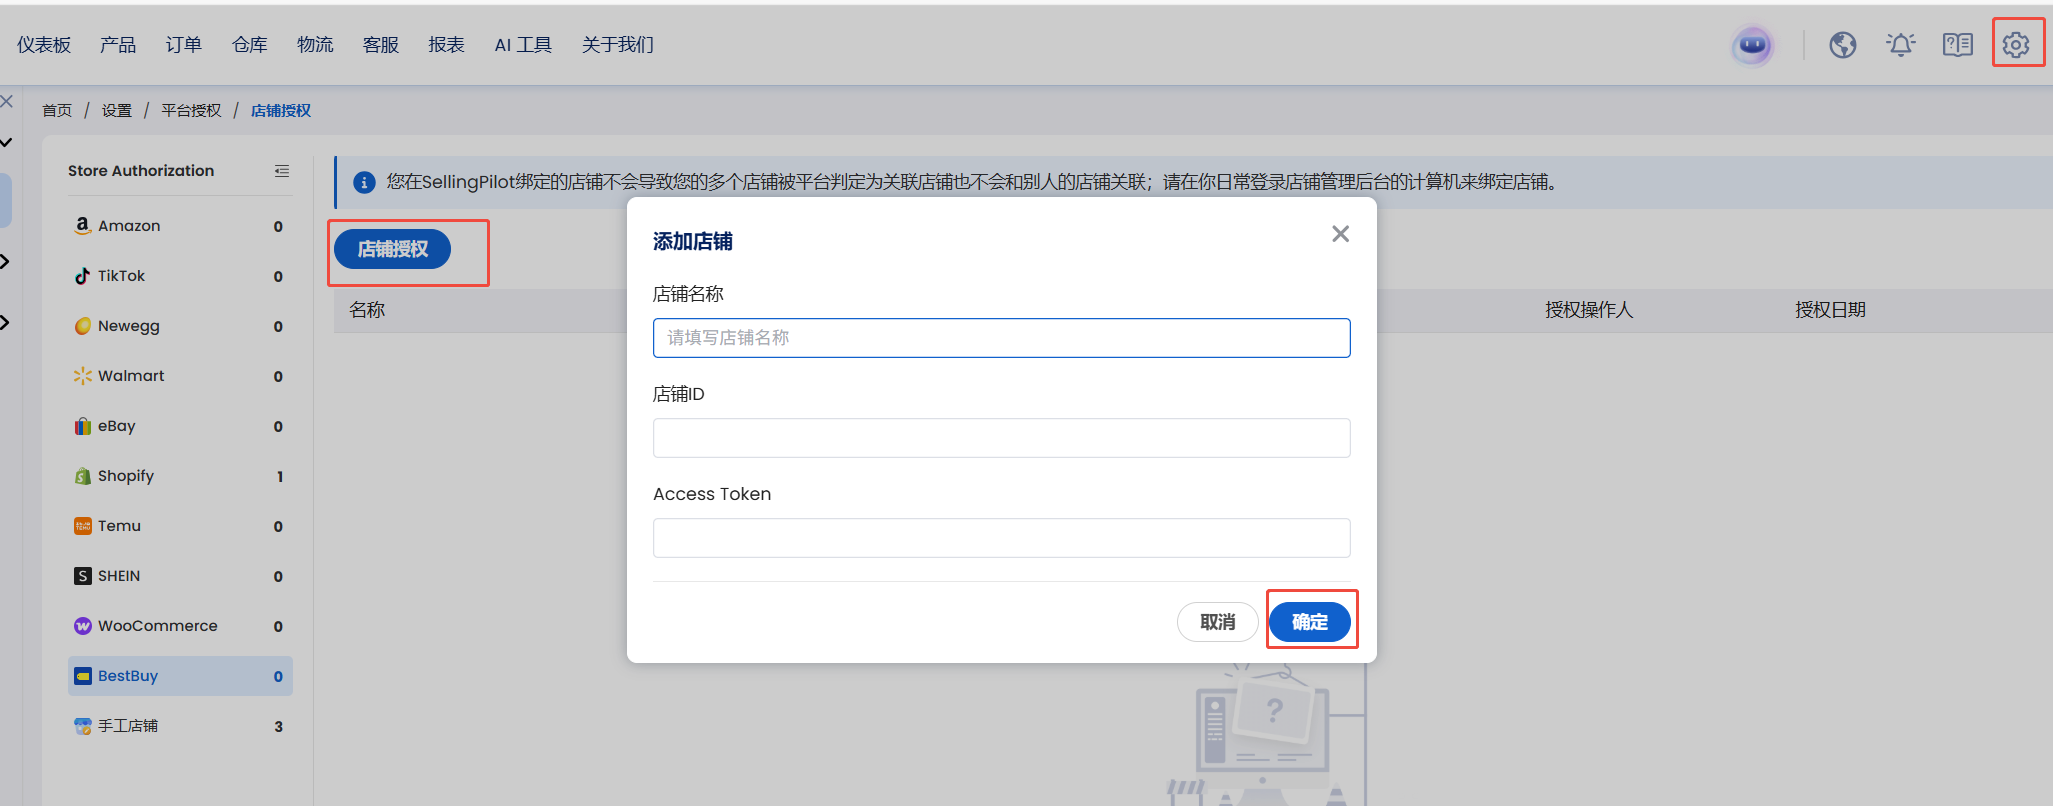Select Newegg in the platform list

(x=180, y=326)
